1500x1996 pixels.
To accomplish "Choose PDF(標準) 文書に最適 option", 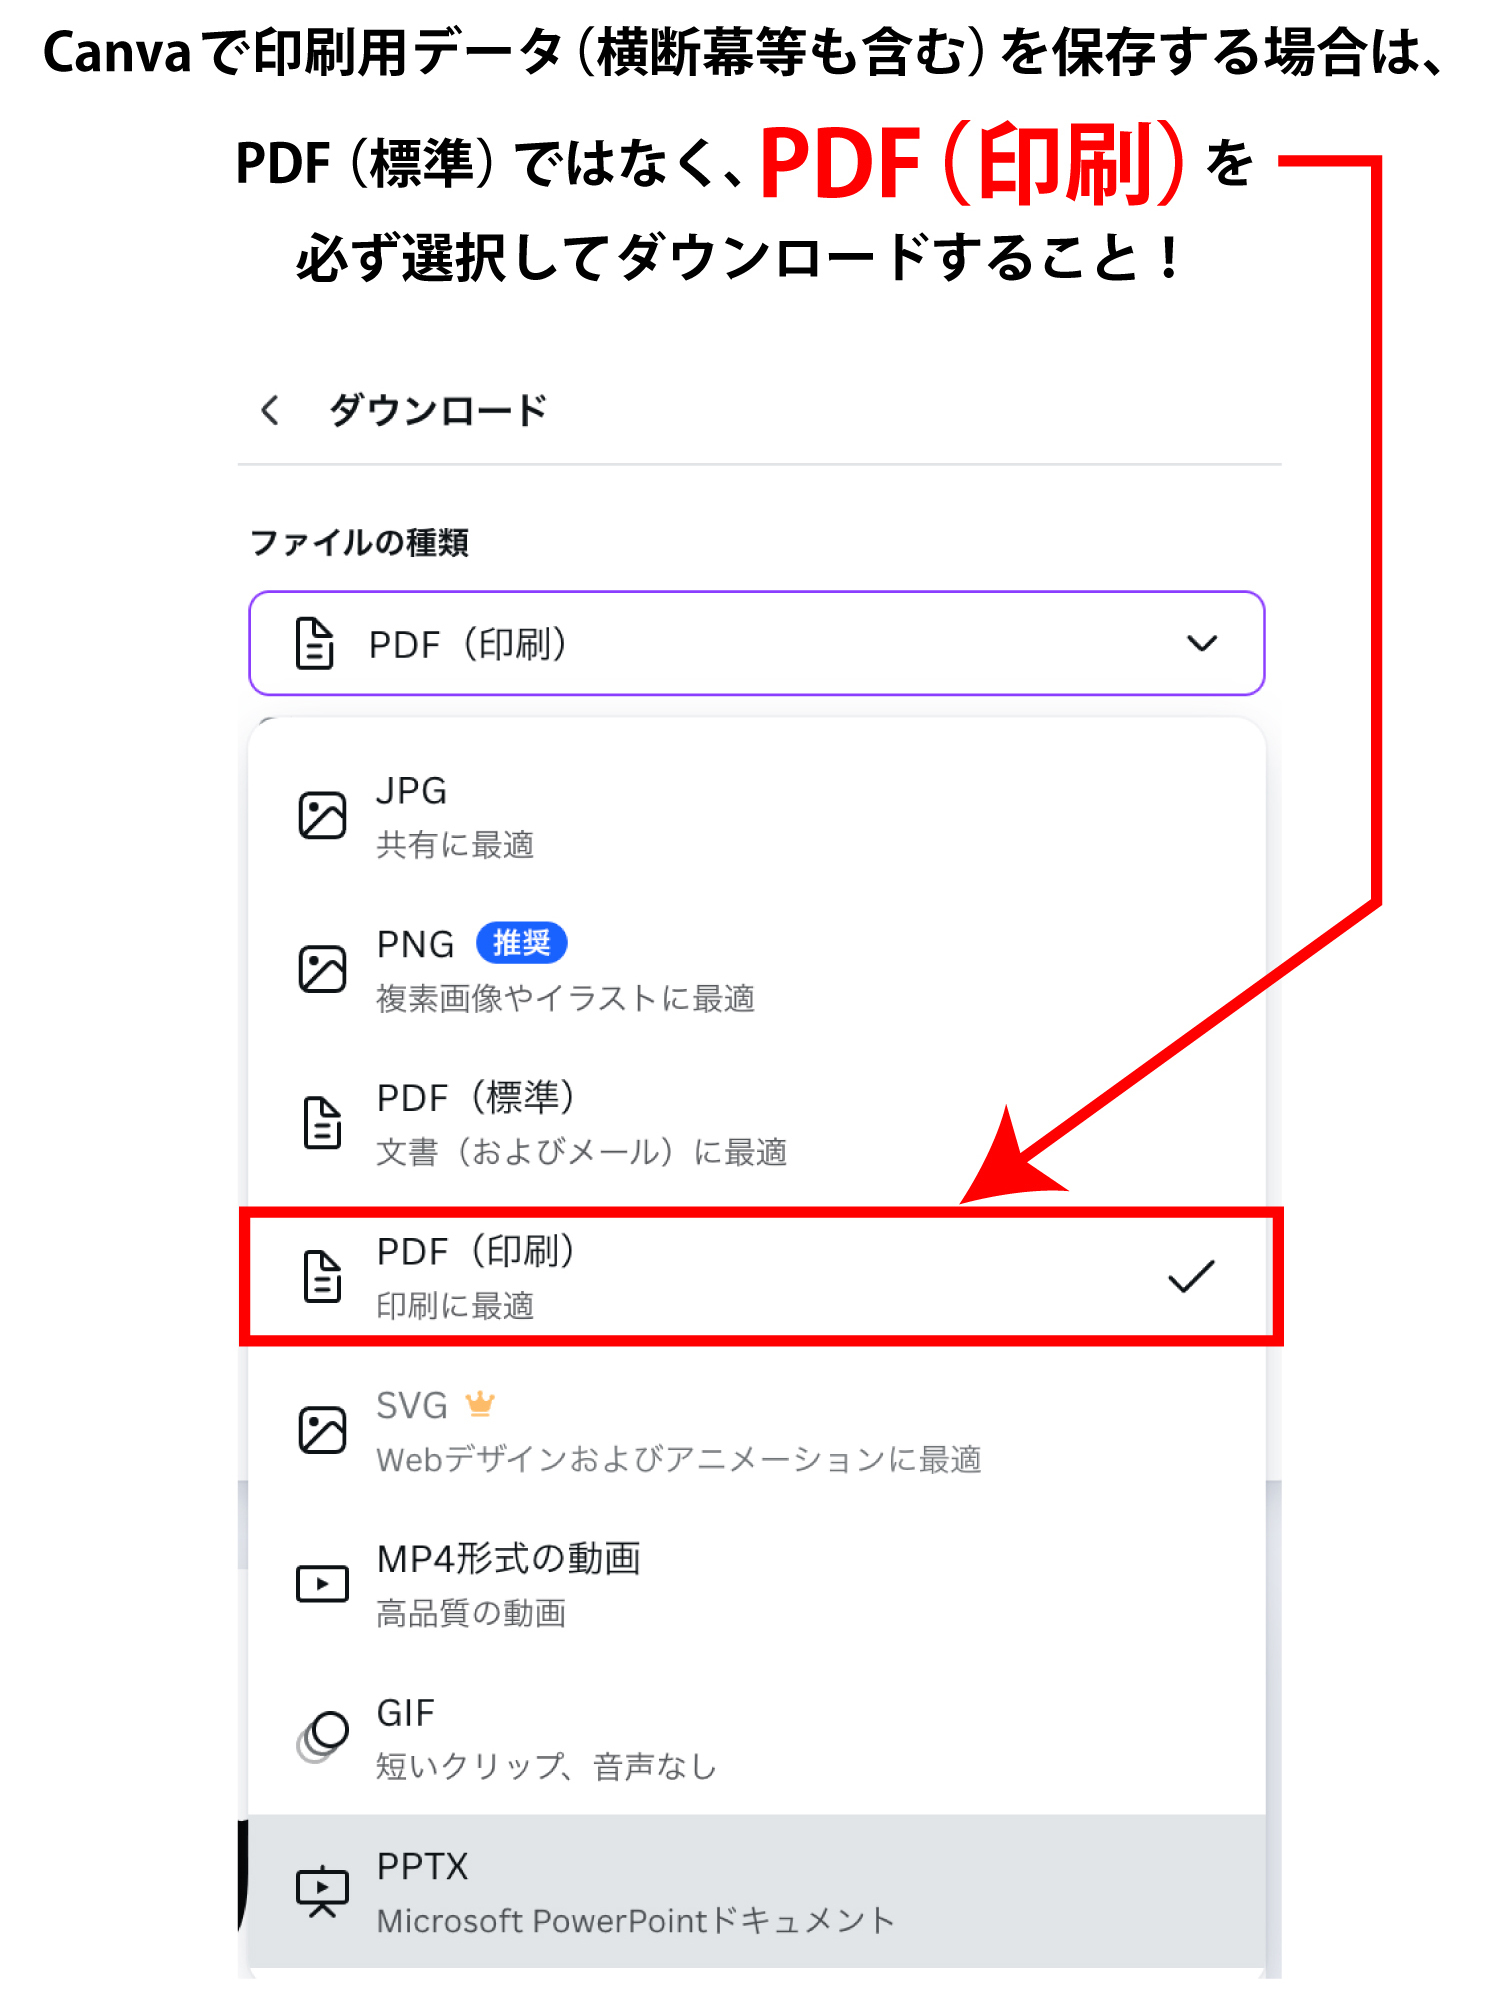I will [700, 1123].
